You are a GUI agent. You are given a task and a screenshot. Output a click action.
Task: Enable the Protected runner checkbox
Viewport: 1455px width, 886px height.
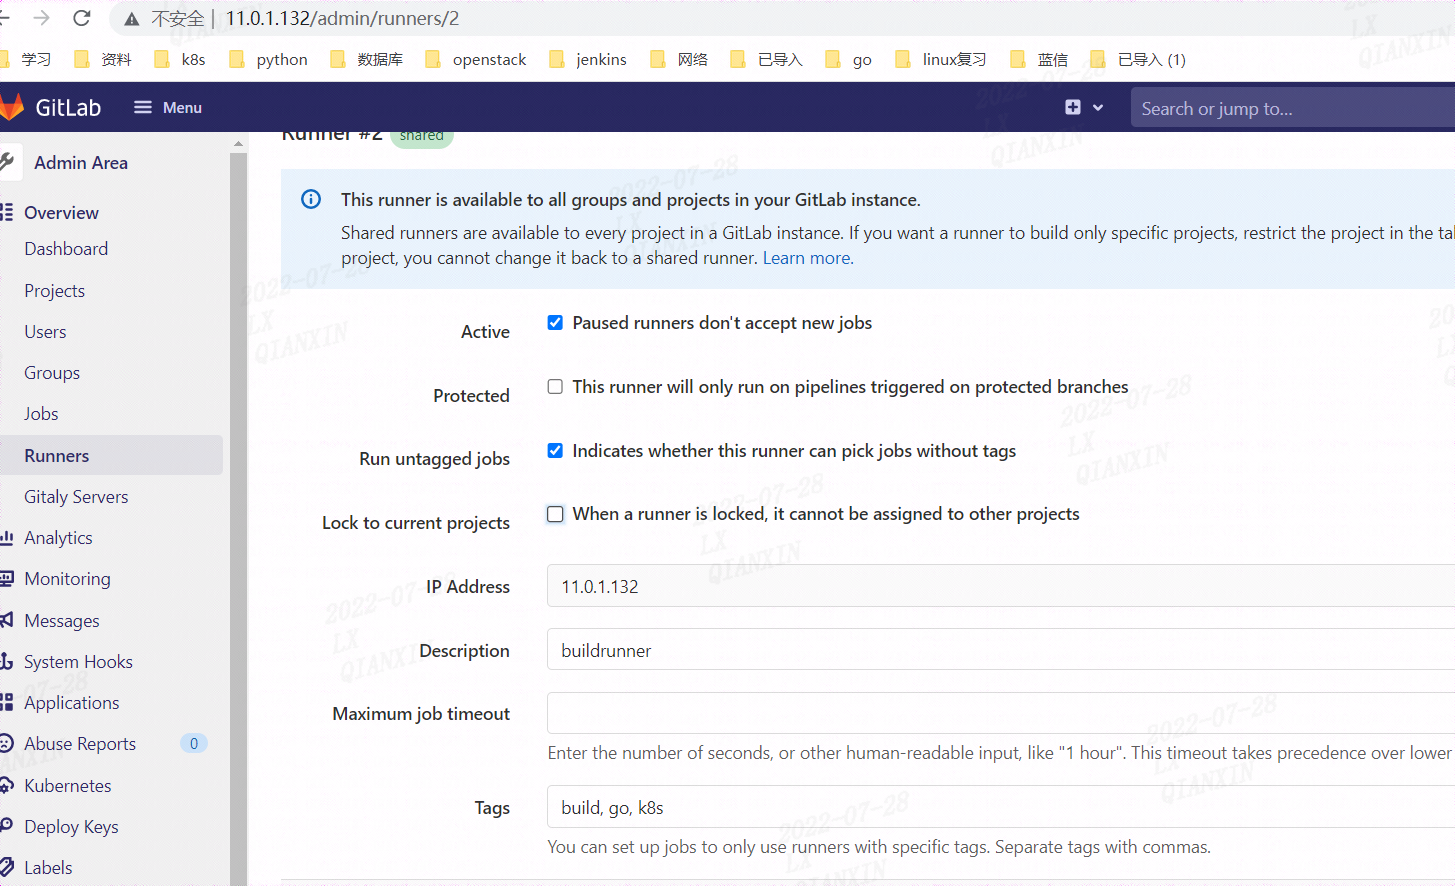click(555, 386)
